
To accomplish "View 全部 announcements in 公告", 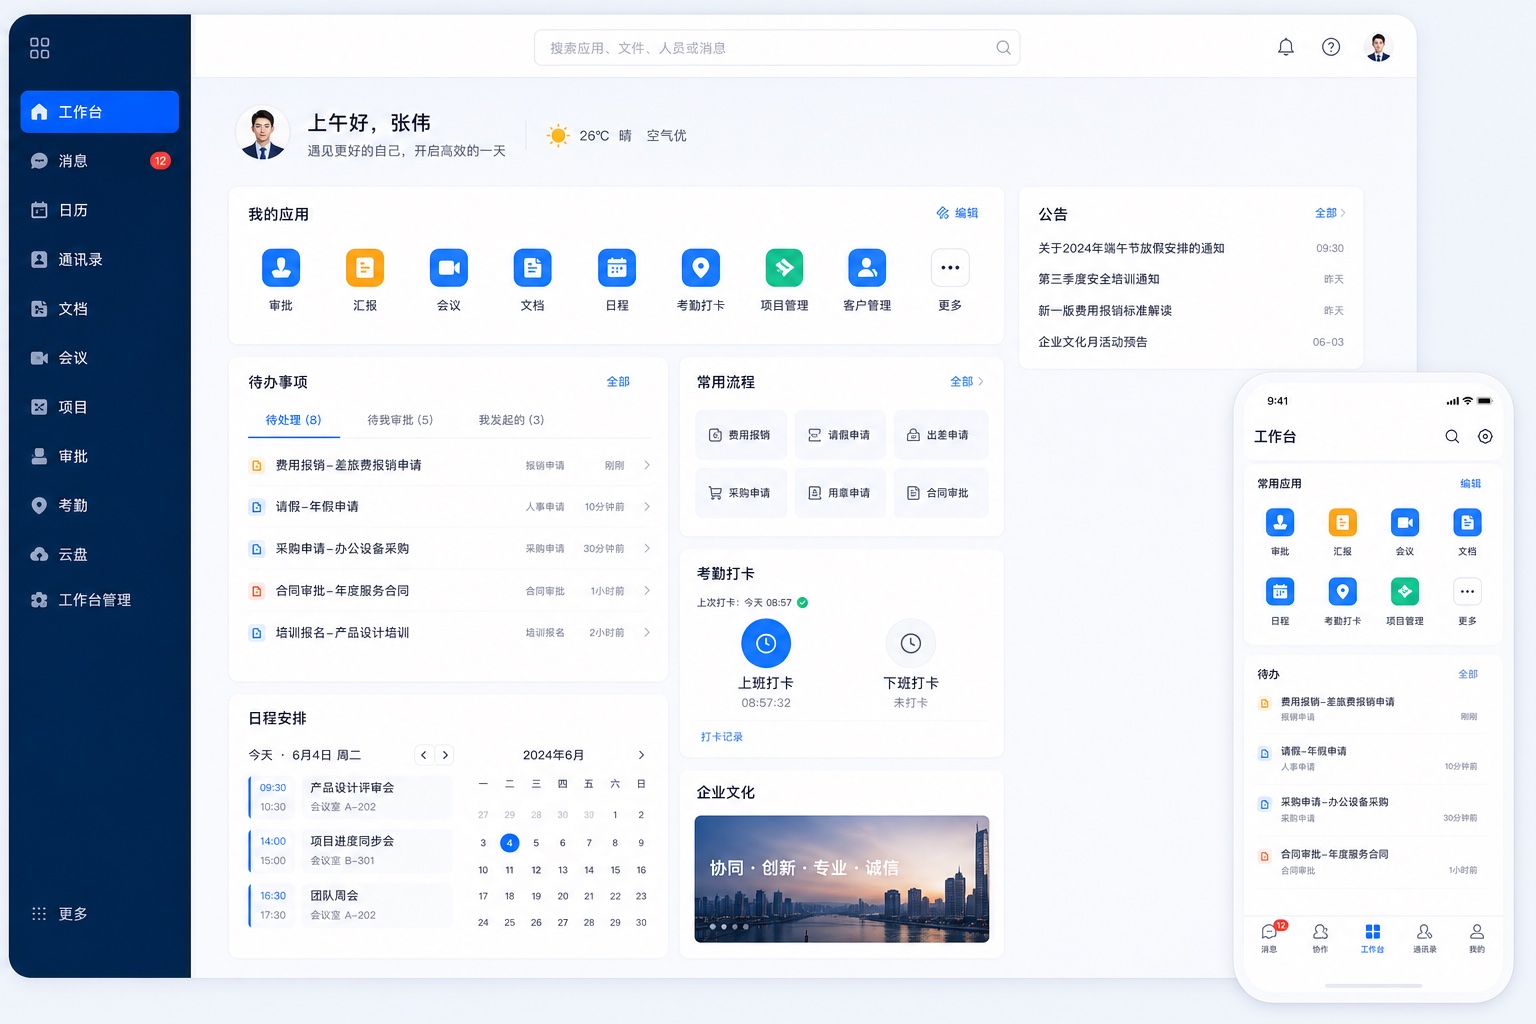I will (1330, 213).
